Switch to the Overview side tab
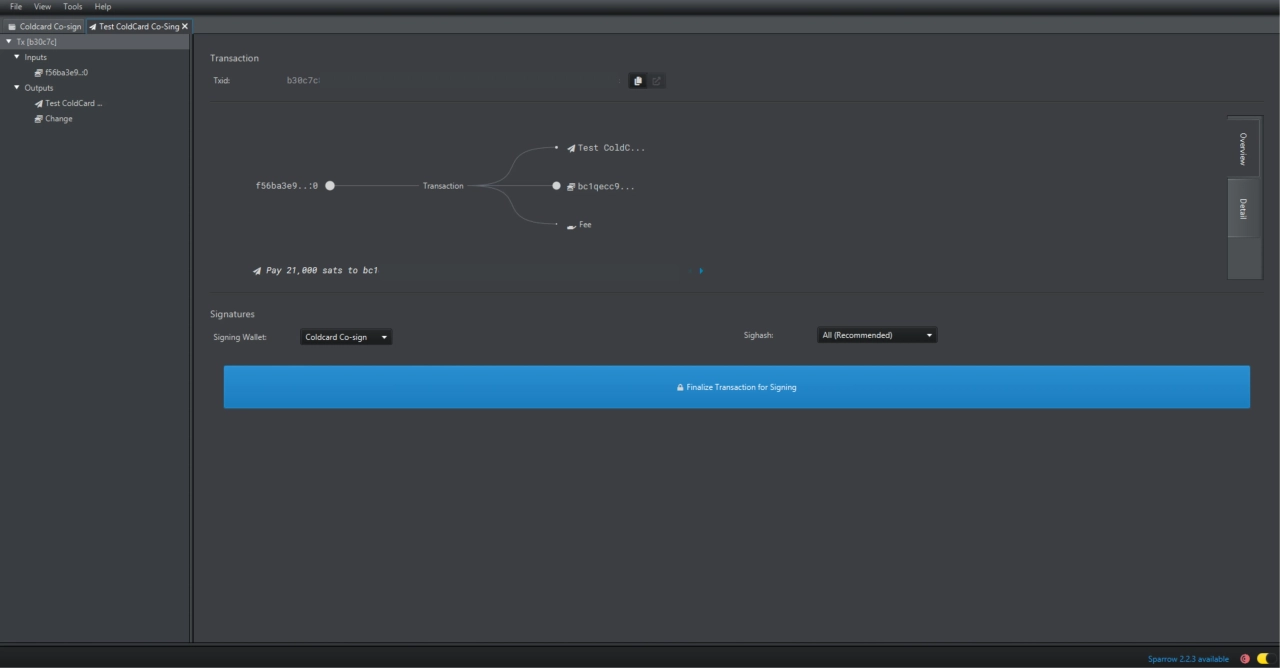Viewport: 1280px width, 668px height. (1243, 148)
